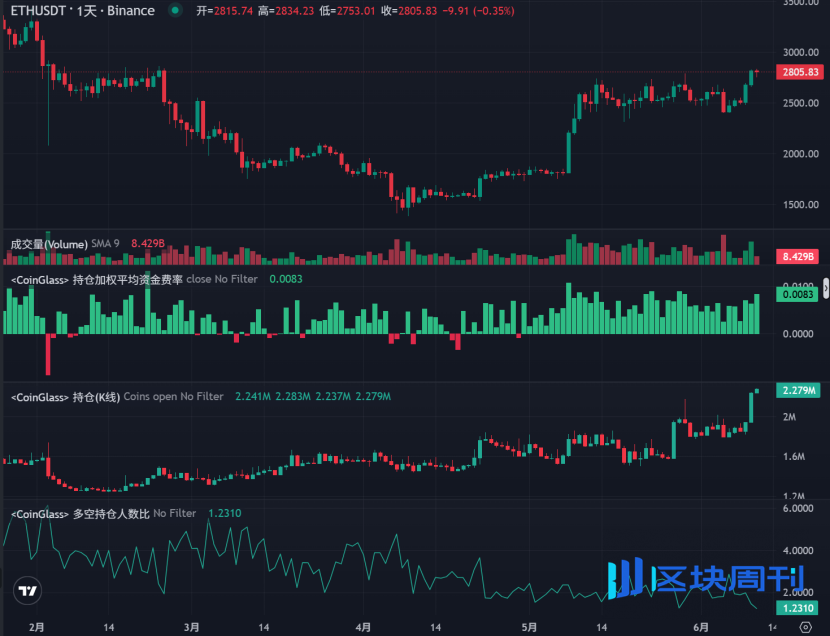Click the 4.0000 ratio axis label
The height and width of the screenshot is (636, 830).
[798, 550]
